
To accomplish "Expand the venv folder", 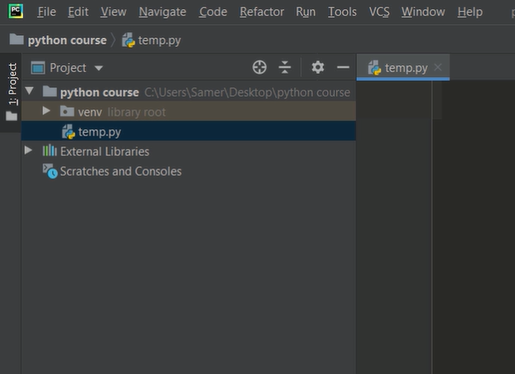I will (x=46, y=111).
